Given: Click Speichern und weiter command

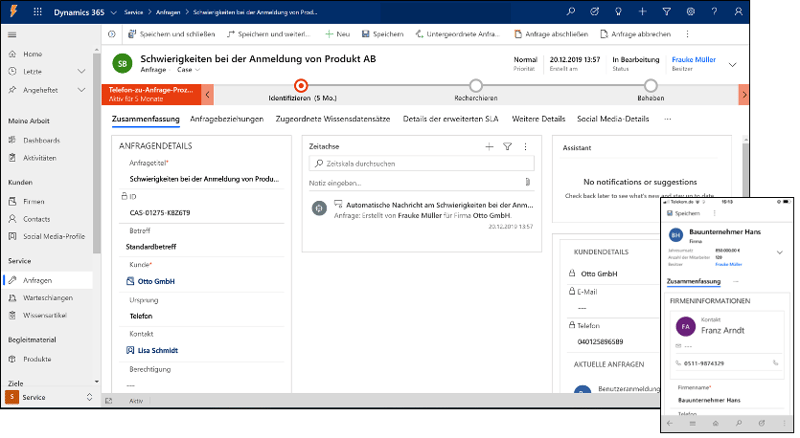Looking at the screenshot, I should click(x=268, y=34).
